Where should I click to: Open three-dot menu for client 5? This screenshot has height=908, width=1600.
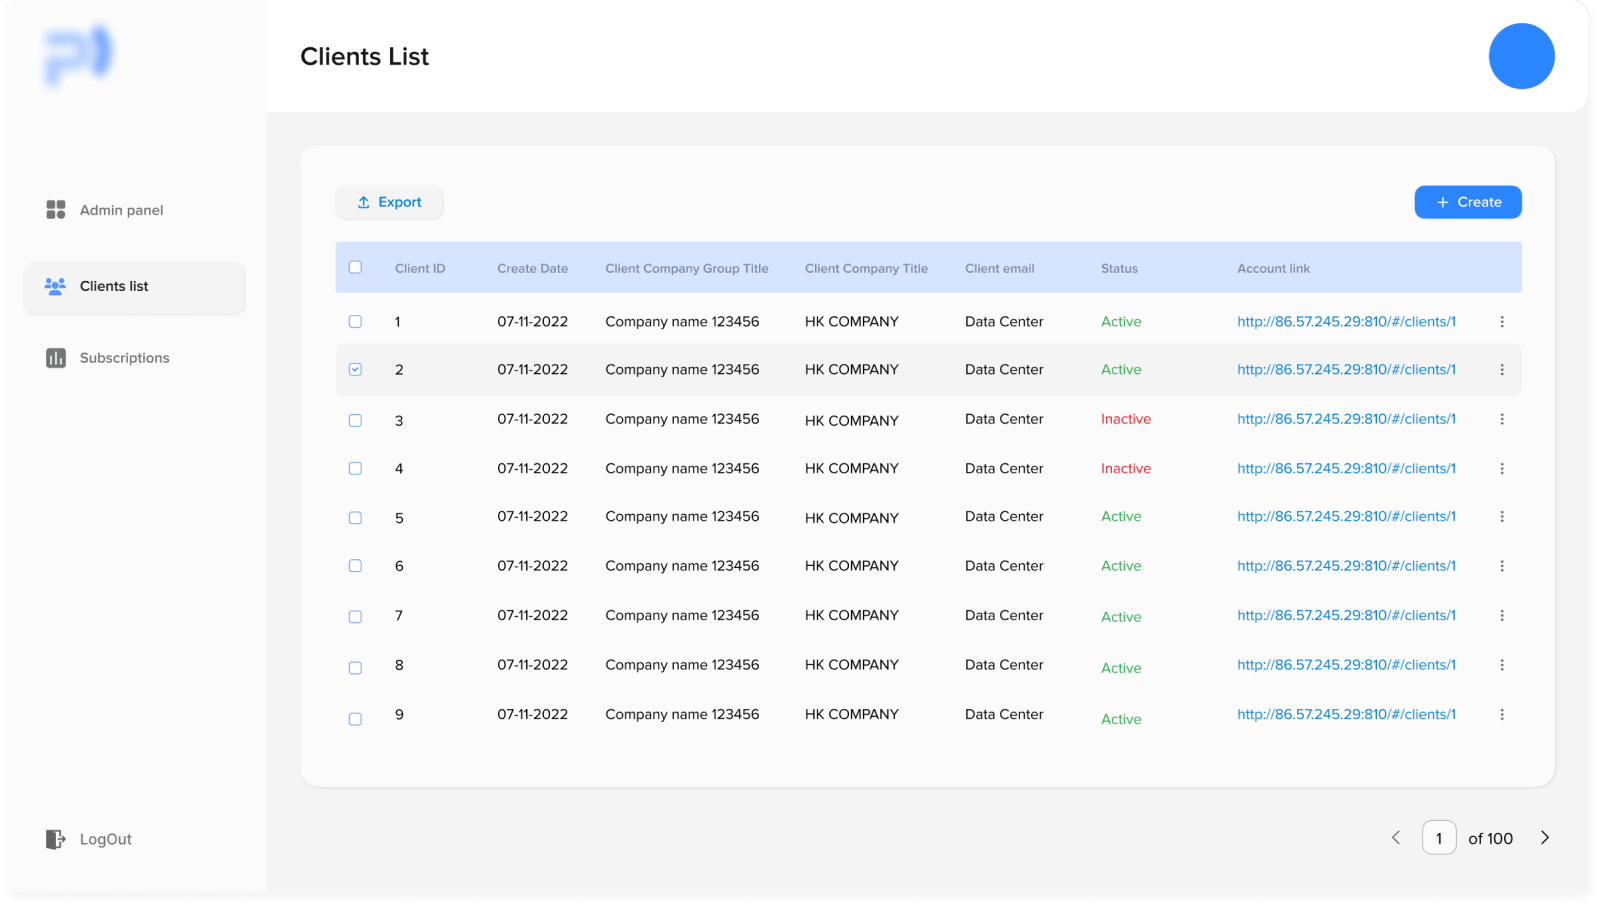1501,517
